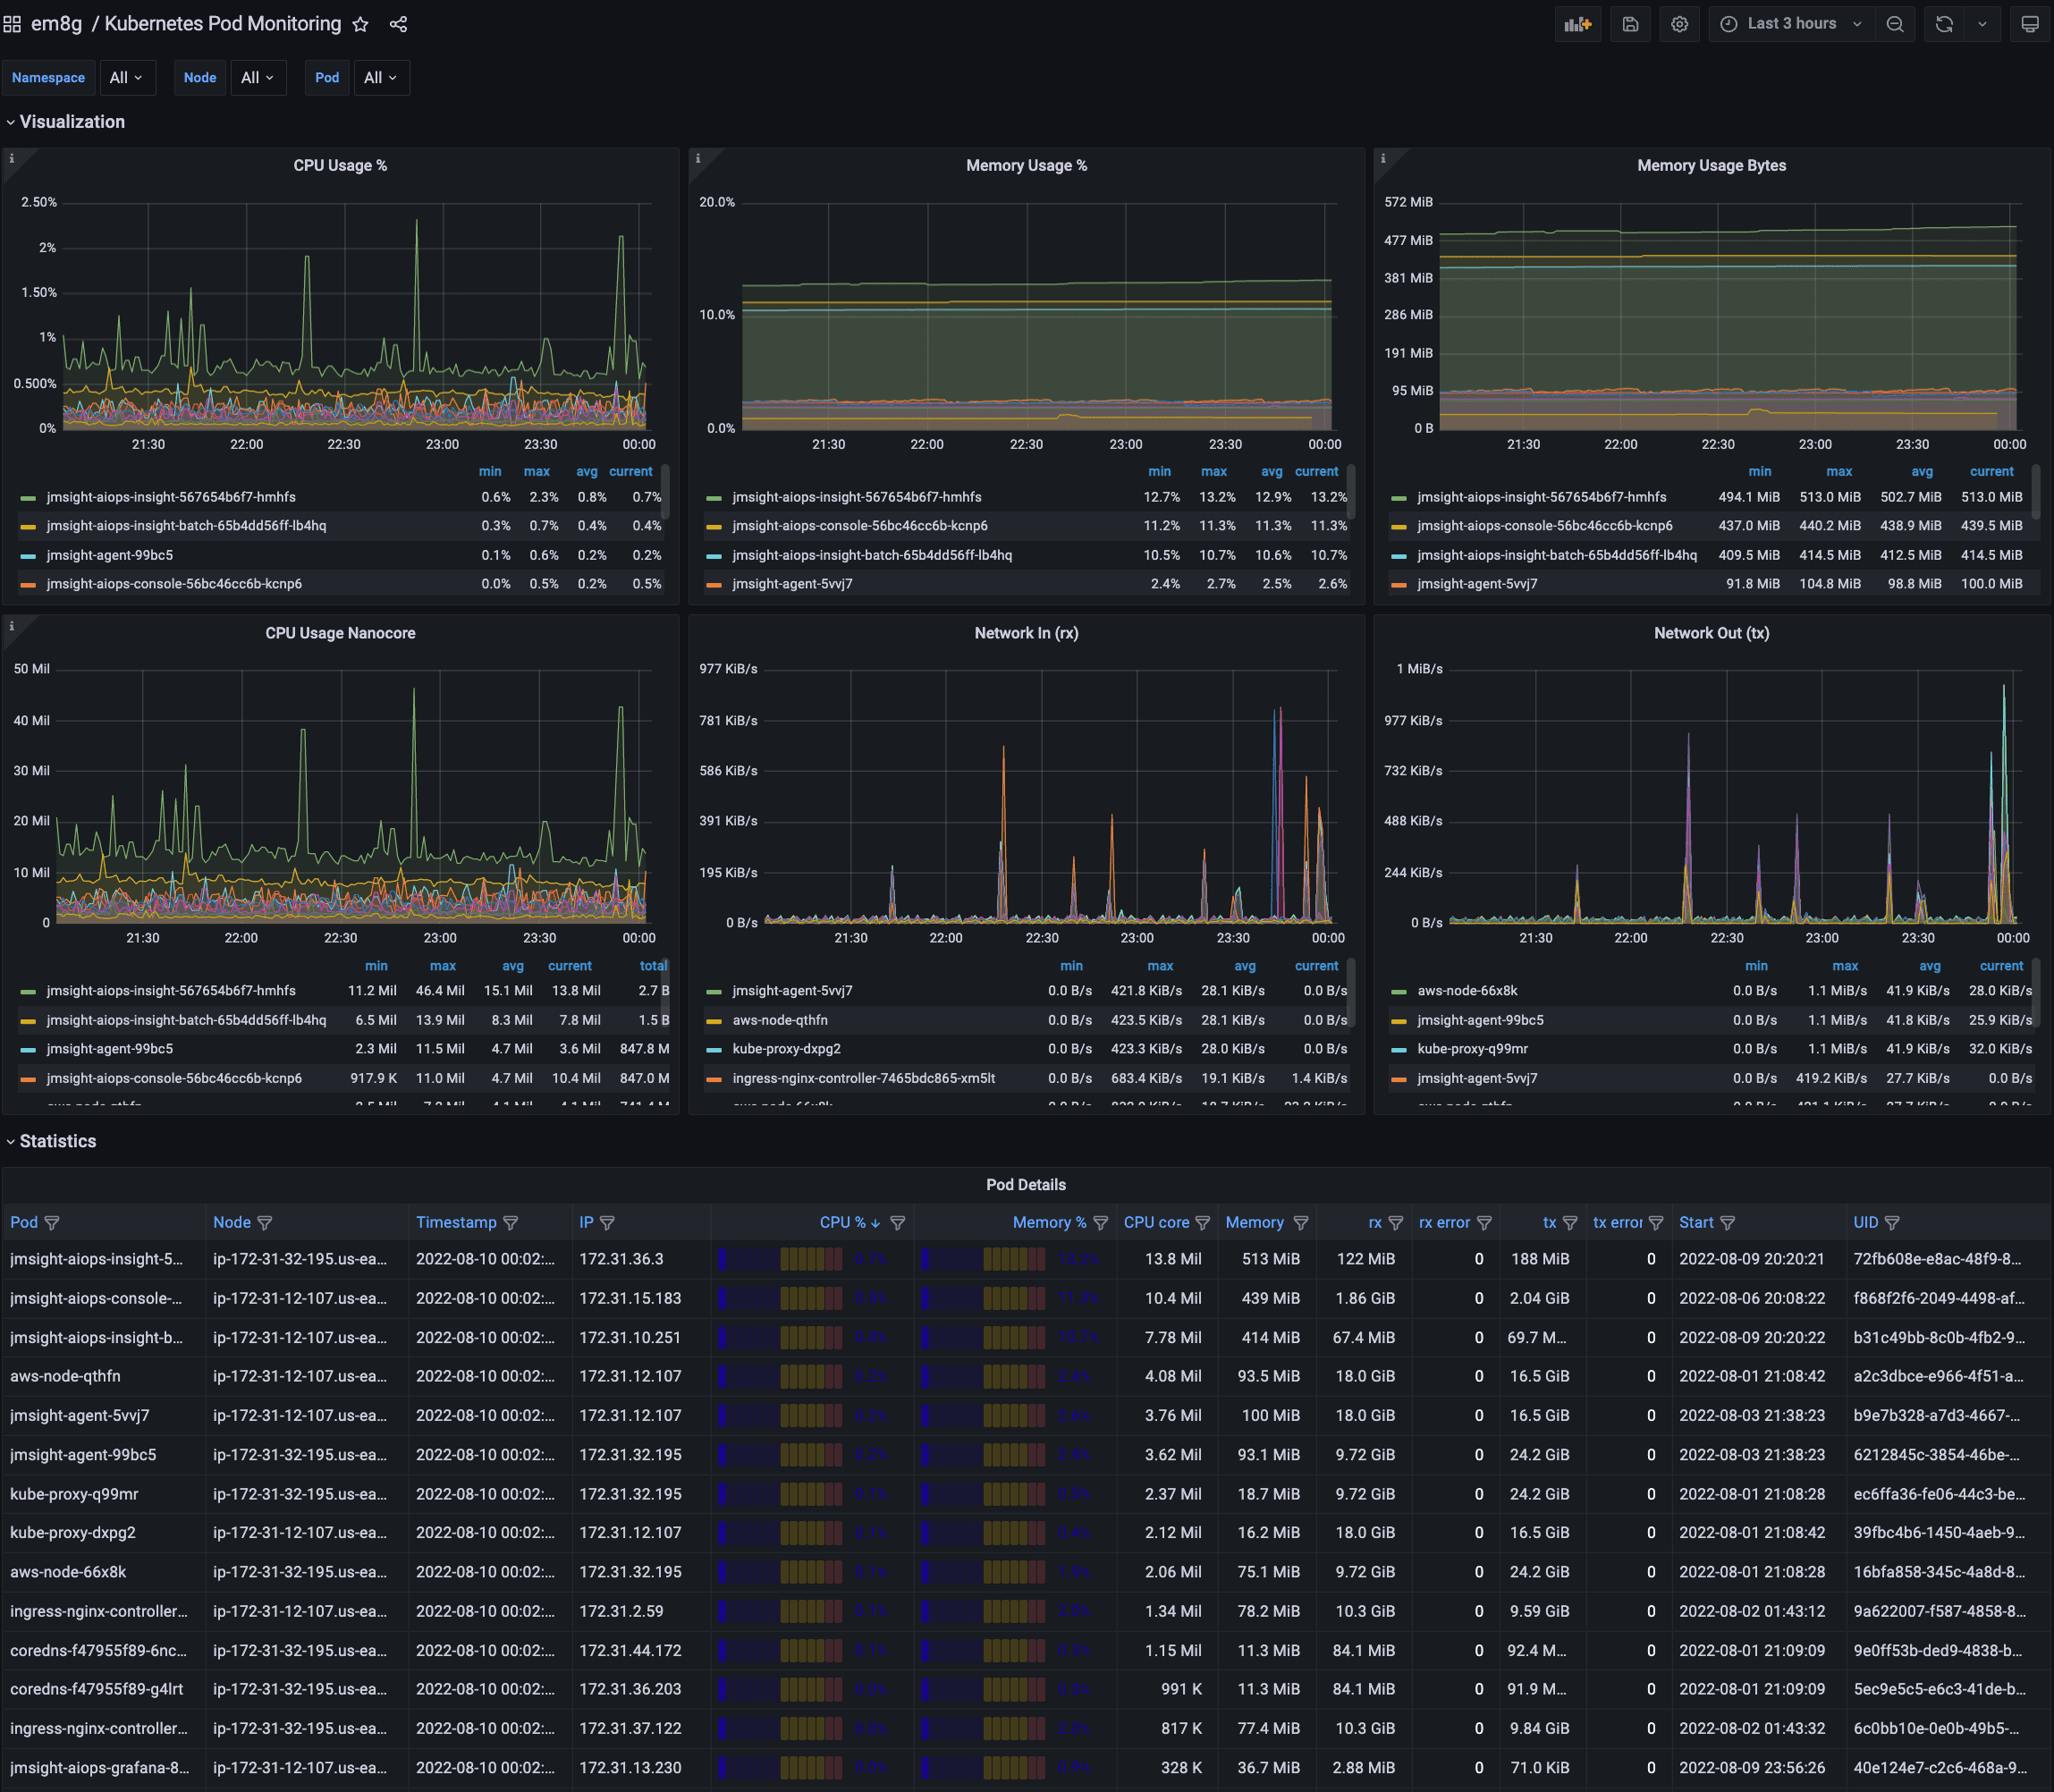This screenshot has width=2054, height=1792.
Task: Open the Last 3 hours time picker
Action: [1791, 24]
